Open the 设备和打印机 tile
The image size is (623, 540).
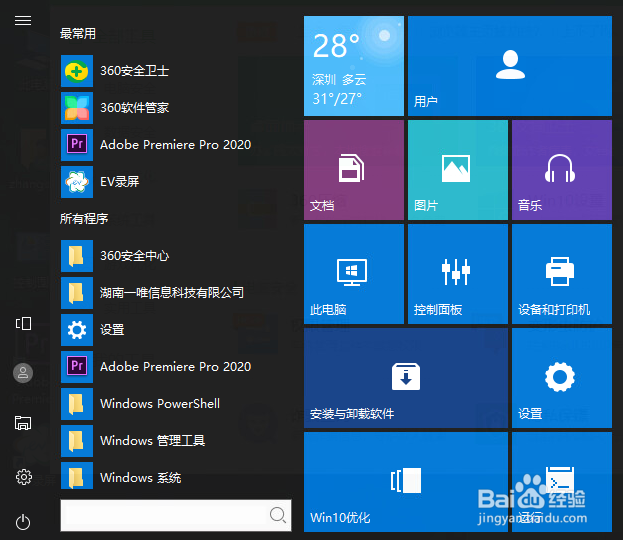(x=562, y=274)
